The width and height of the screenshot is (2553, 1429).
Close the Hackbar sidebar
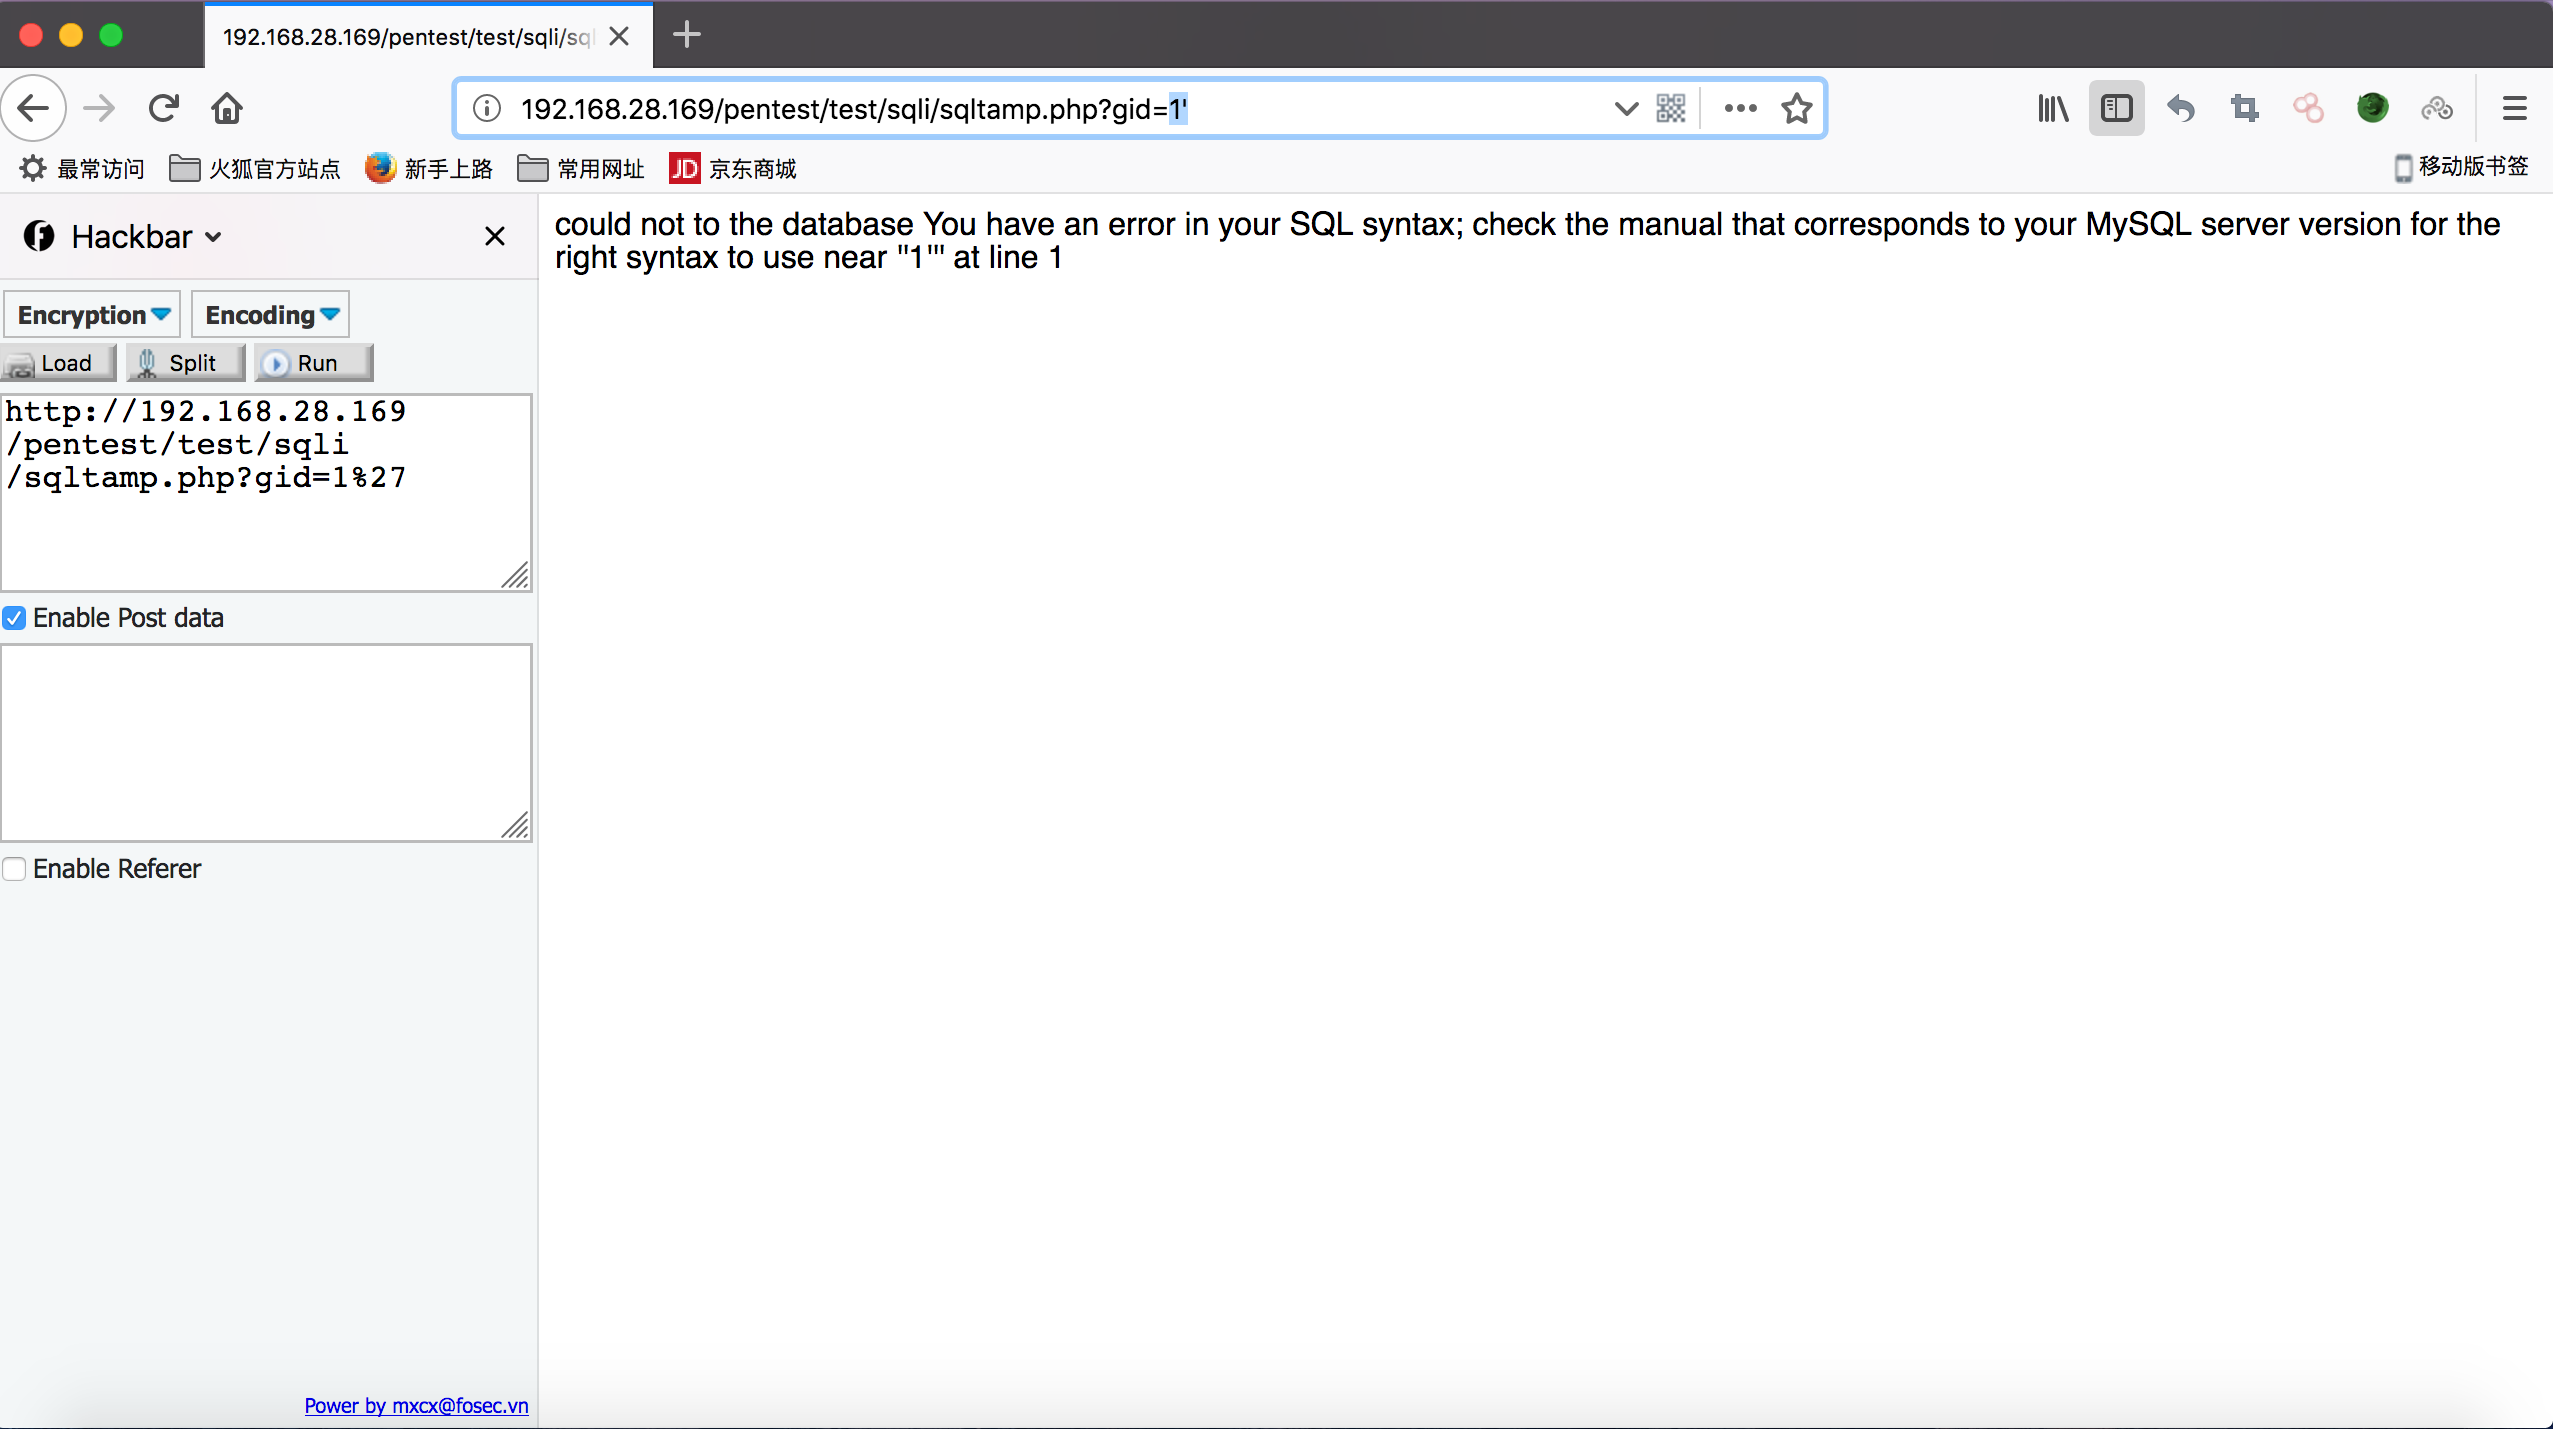coord(495,237)
